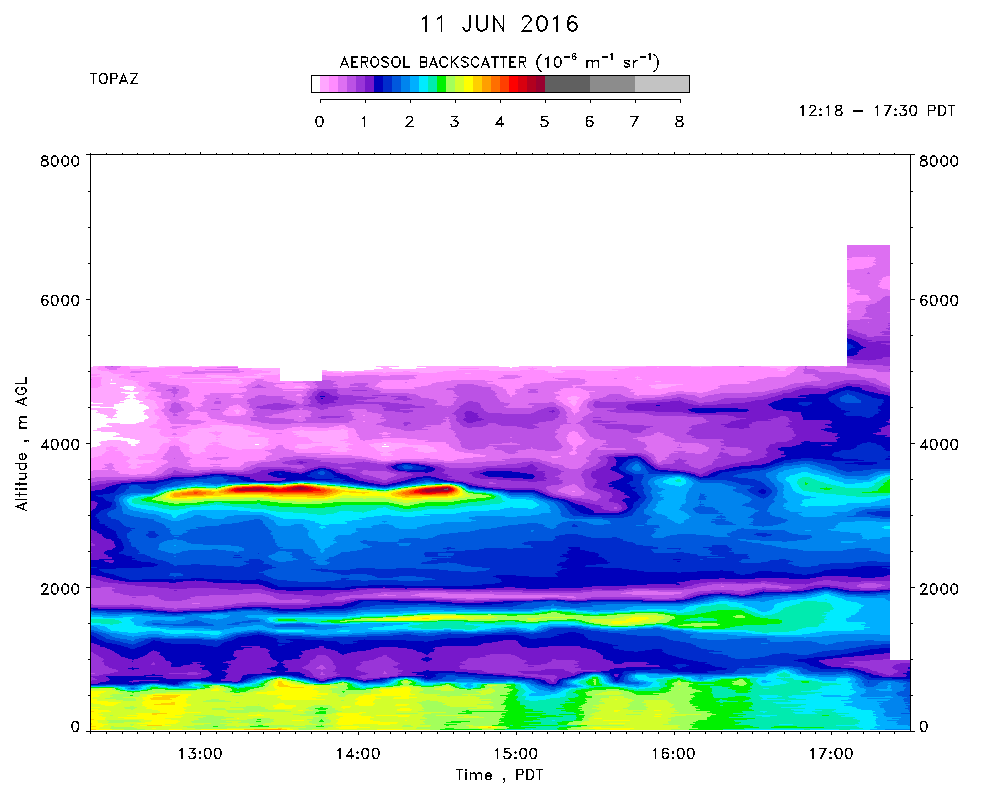The height and width of the screenshot is (800, 1000).
Task: Pick the light gray colorbar segment between 7 and 8
Action: [662, 84]
